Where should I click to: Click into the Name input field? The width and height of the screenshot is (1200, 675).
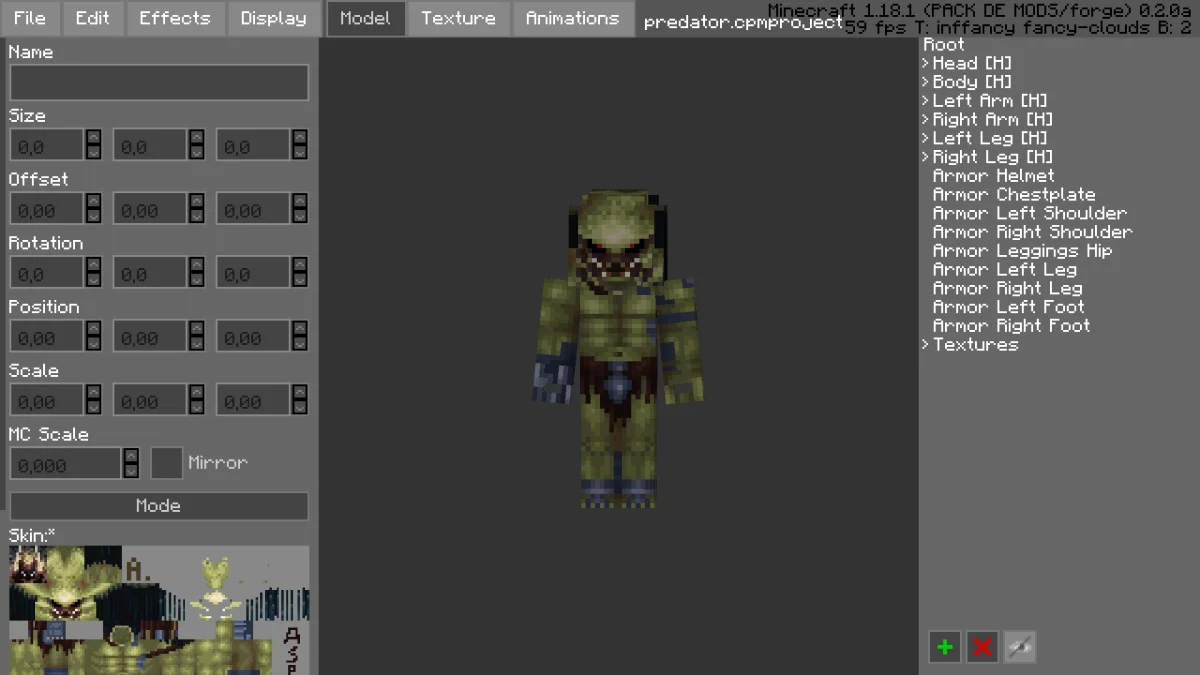[x=159, y=83]
